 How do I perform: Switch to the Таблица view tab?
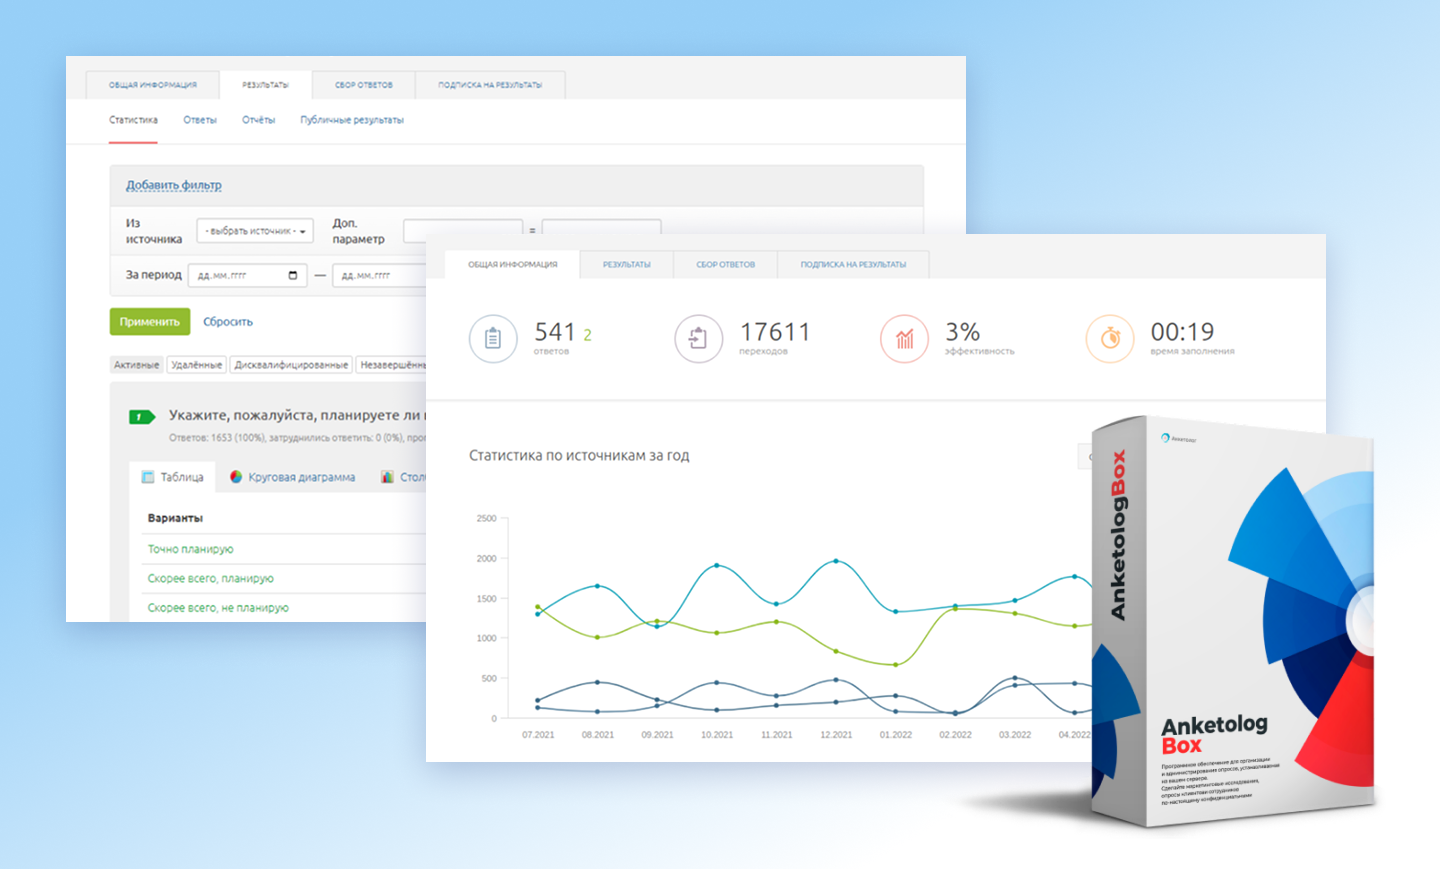tap(173, 477)
